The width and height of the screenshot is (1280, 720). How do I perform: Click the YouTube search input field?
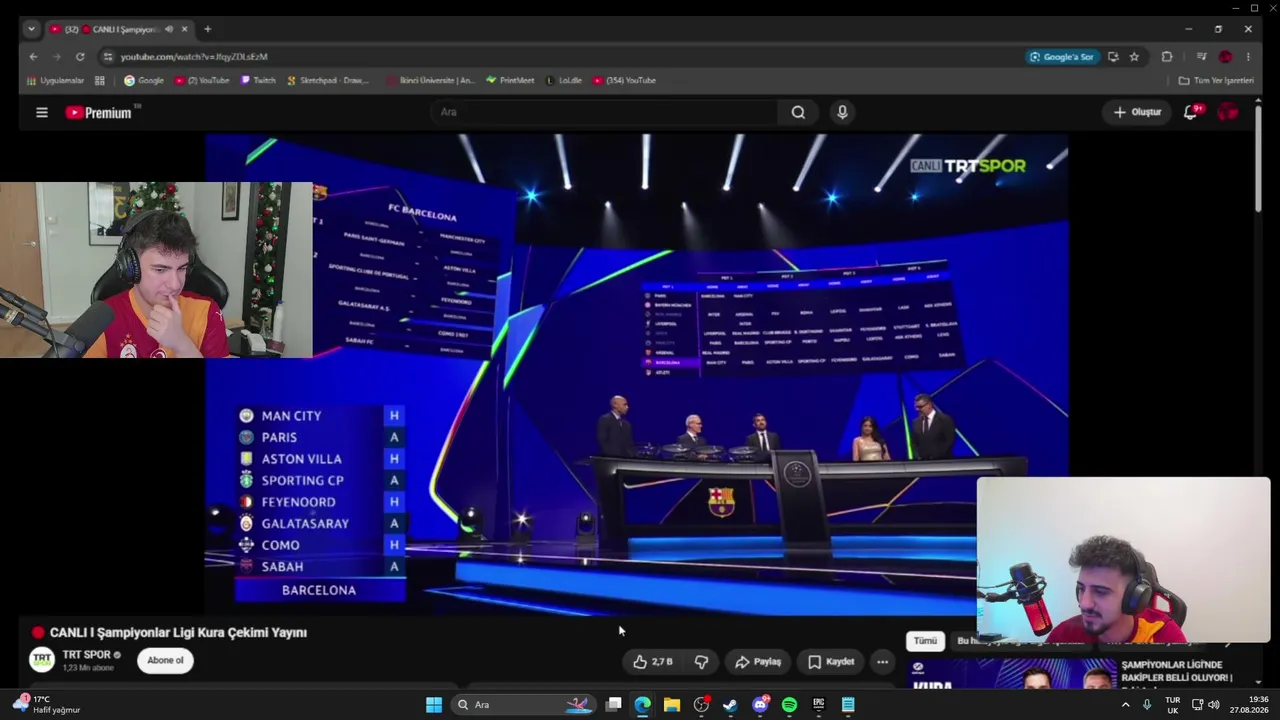605,112
